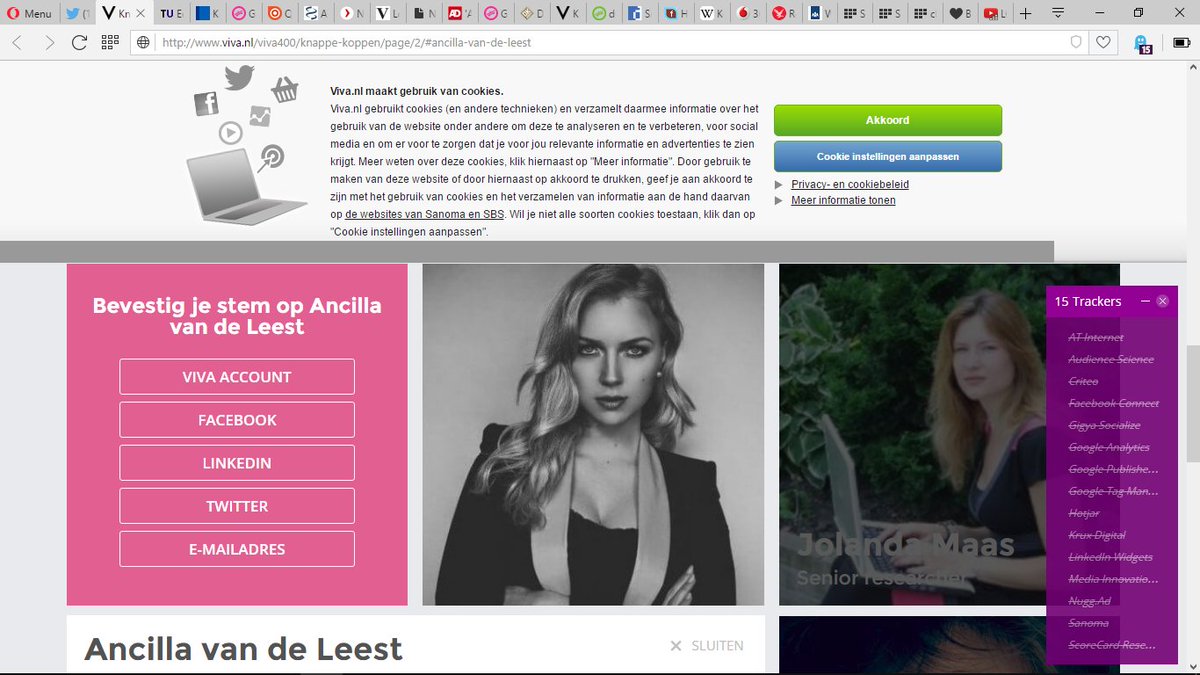The height and width of the screenshot is (675, 1200).
Task: Click the shield icon in address bar
Action: 1076,42
